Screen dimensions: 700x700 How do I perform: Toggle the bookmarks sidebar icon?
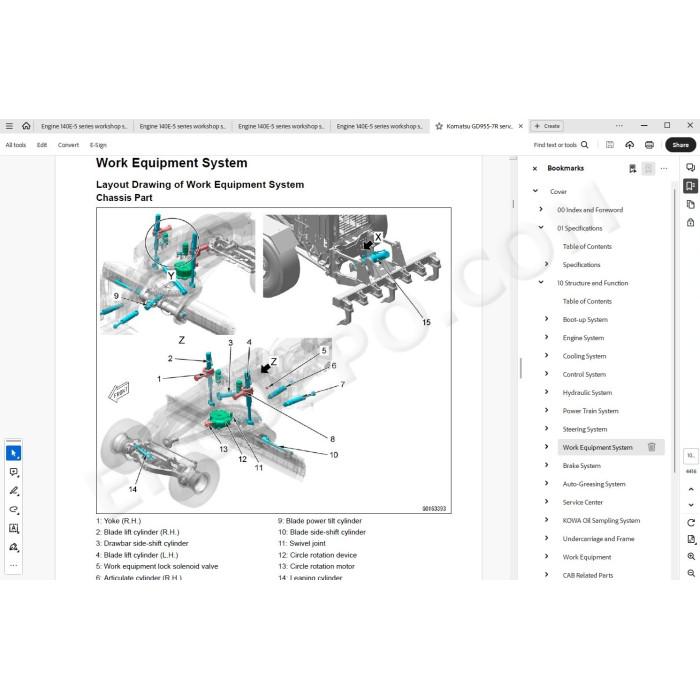(690, 186)
